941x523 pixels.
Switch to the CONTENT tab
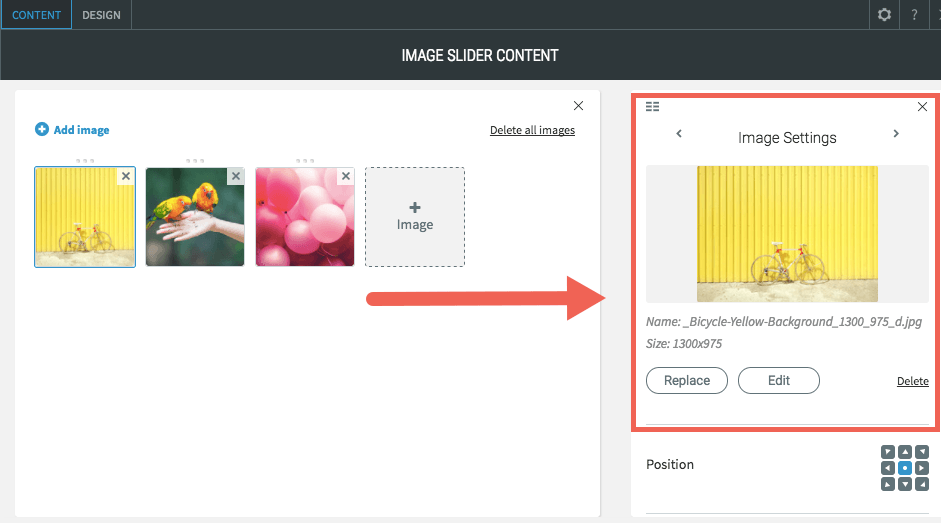pos(37,15)
